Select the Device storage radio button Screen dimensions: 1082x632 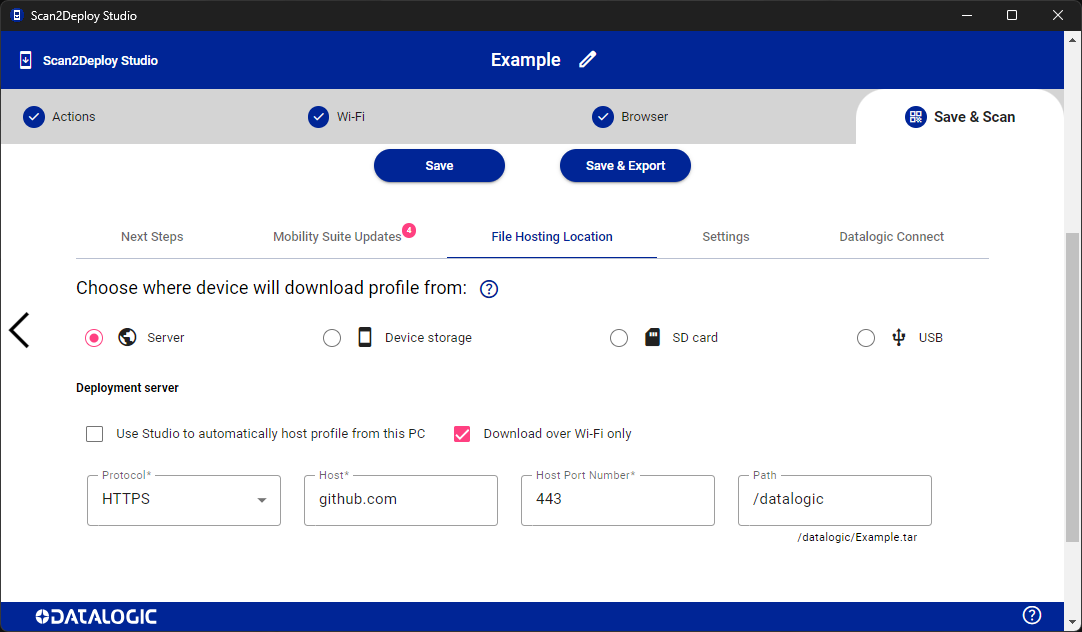click(332, 337)
